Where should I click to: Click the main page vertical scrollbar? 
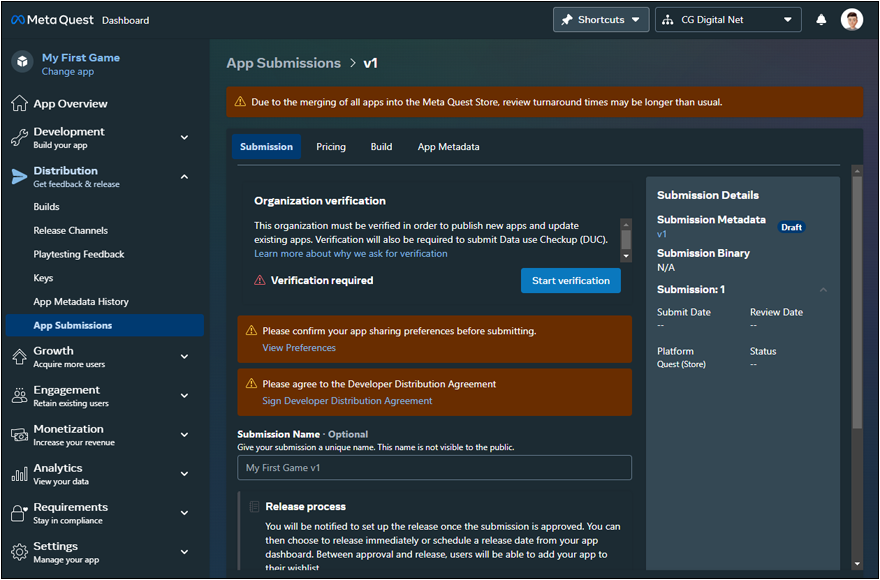click(x=856, y=303)
